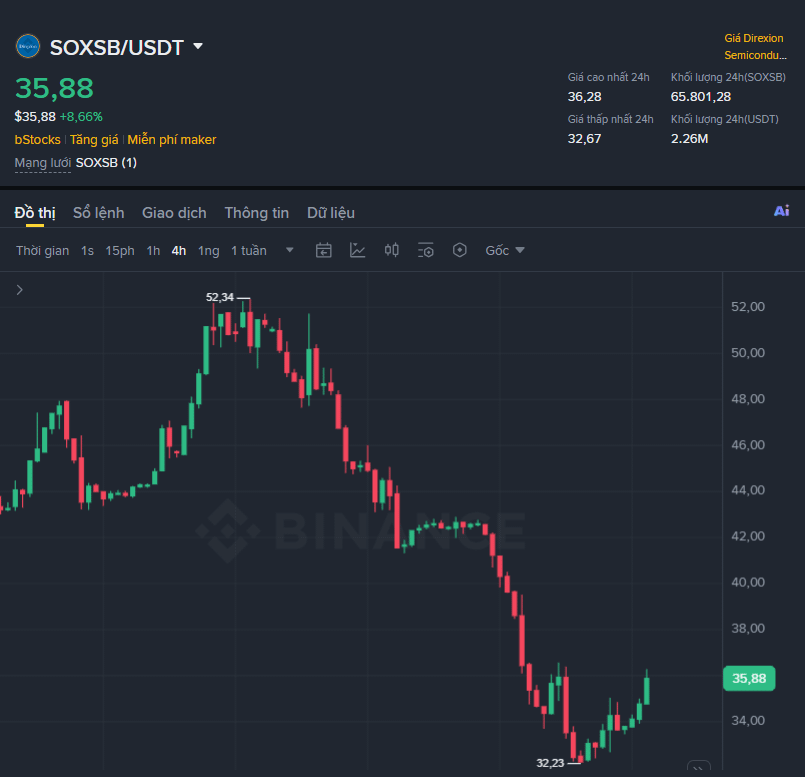Switch chart to 15ph interval
Viewport: 805px width, 777px height.
[120, 251]
